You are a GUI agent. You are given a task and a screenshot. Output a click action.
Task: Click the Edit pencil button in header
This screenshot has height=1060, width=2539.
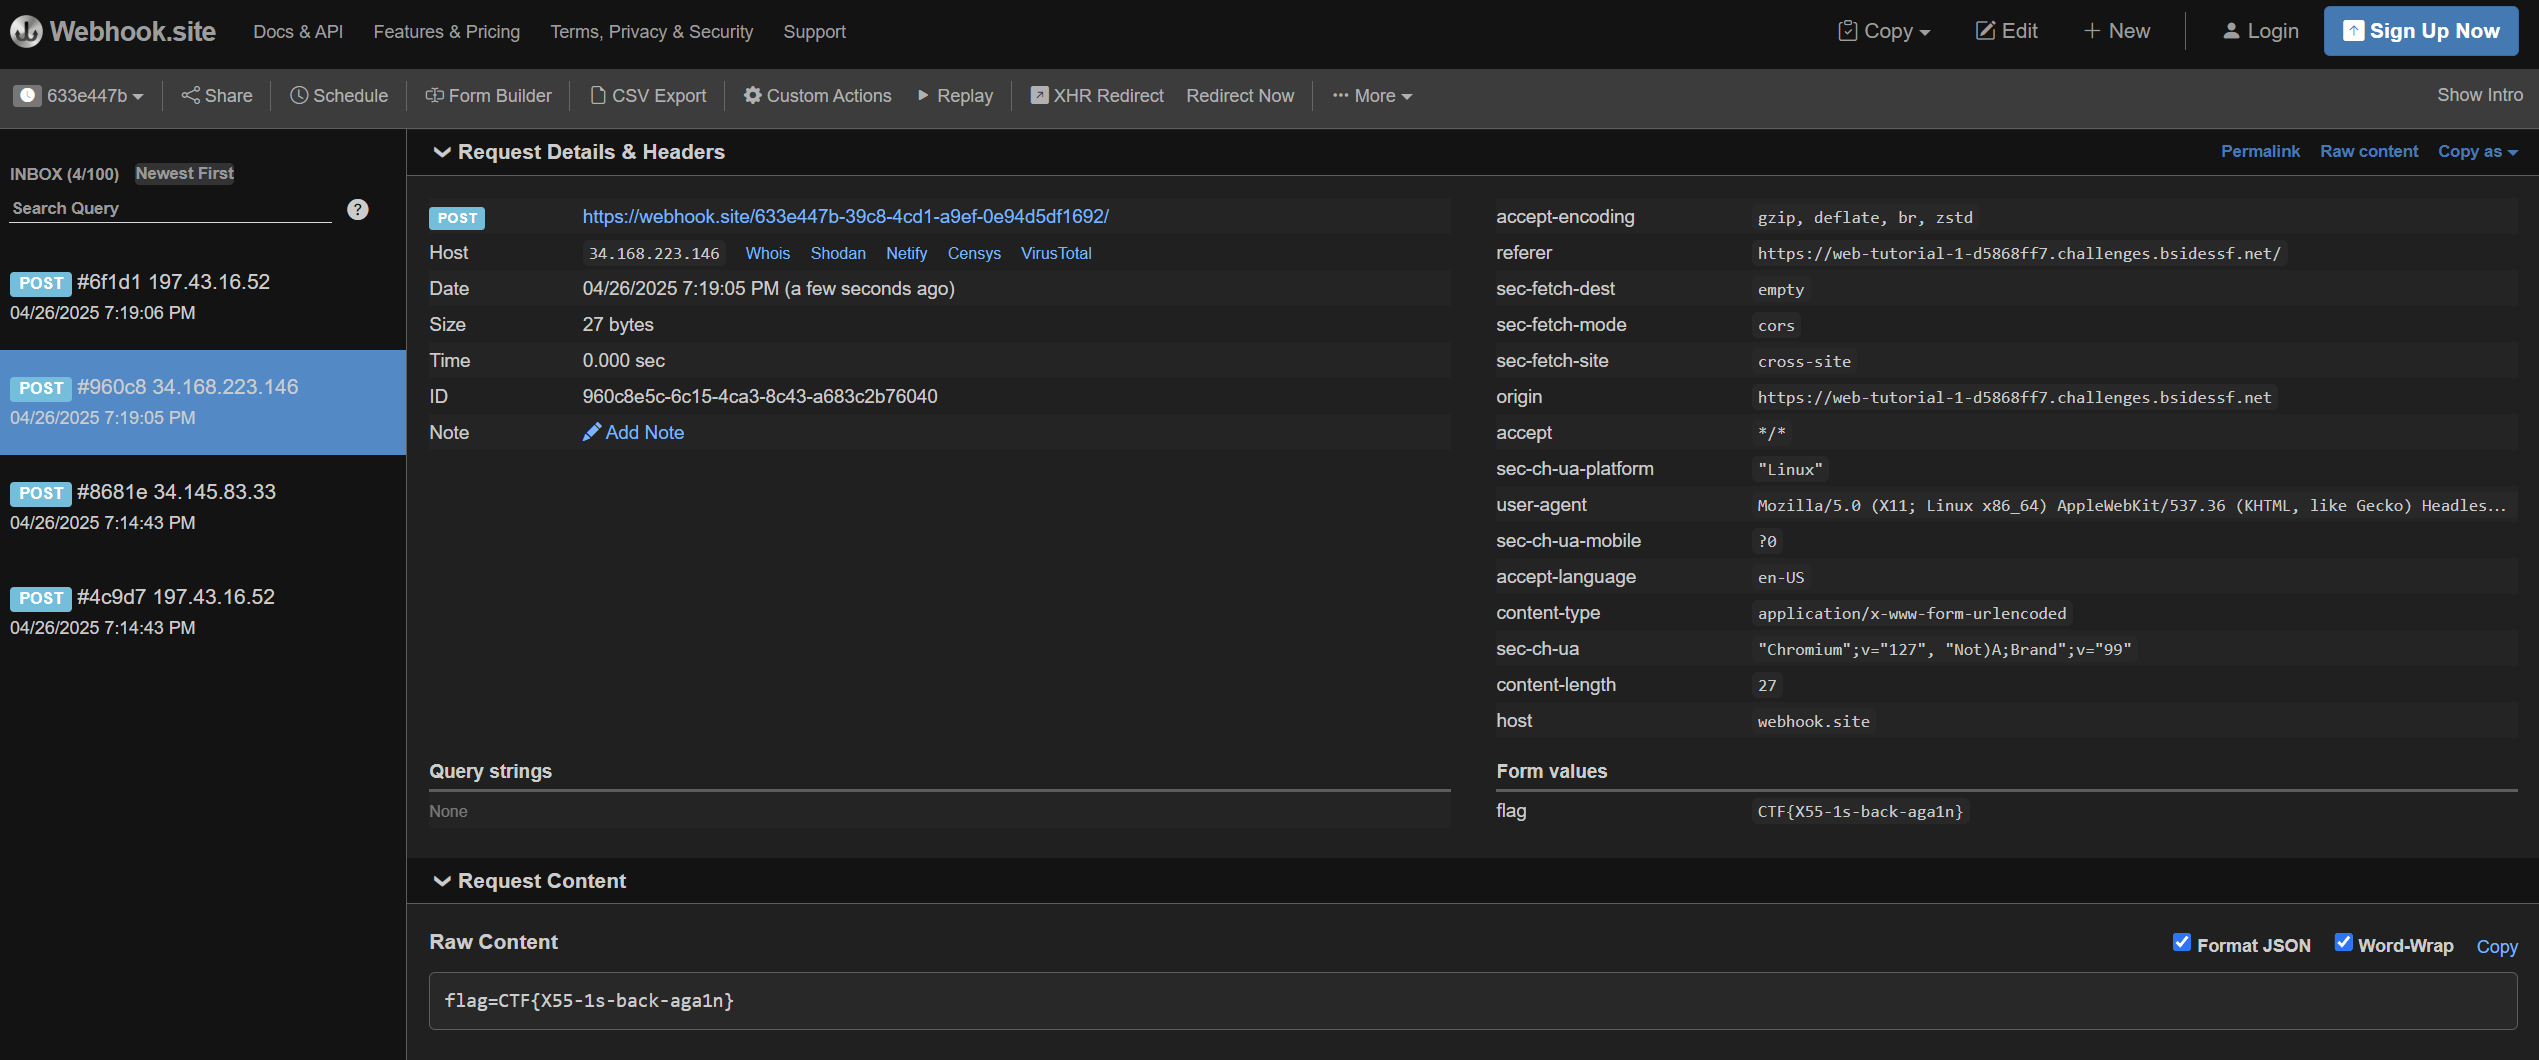point(2006,31)
